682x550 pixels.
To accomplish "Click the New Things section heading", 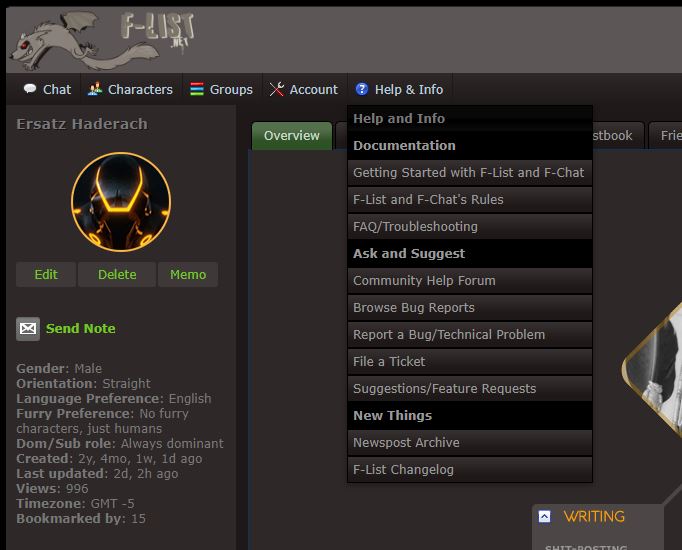I will tap(470, 416).
